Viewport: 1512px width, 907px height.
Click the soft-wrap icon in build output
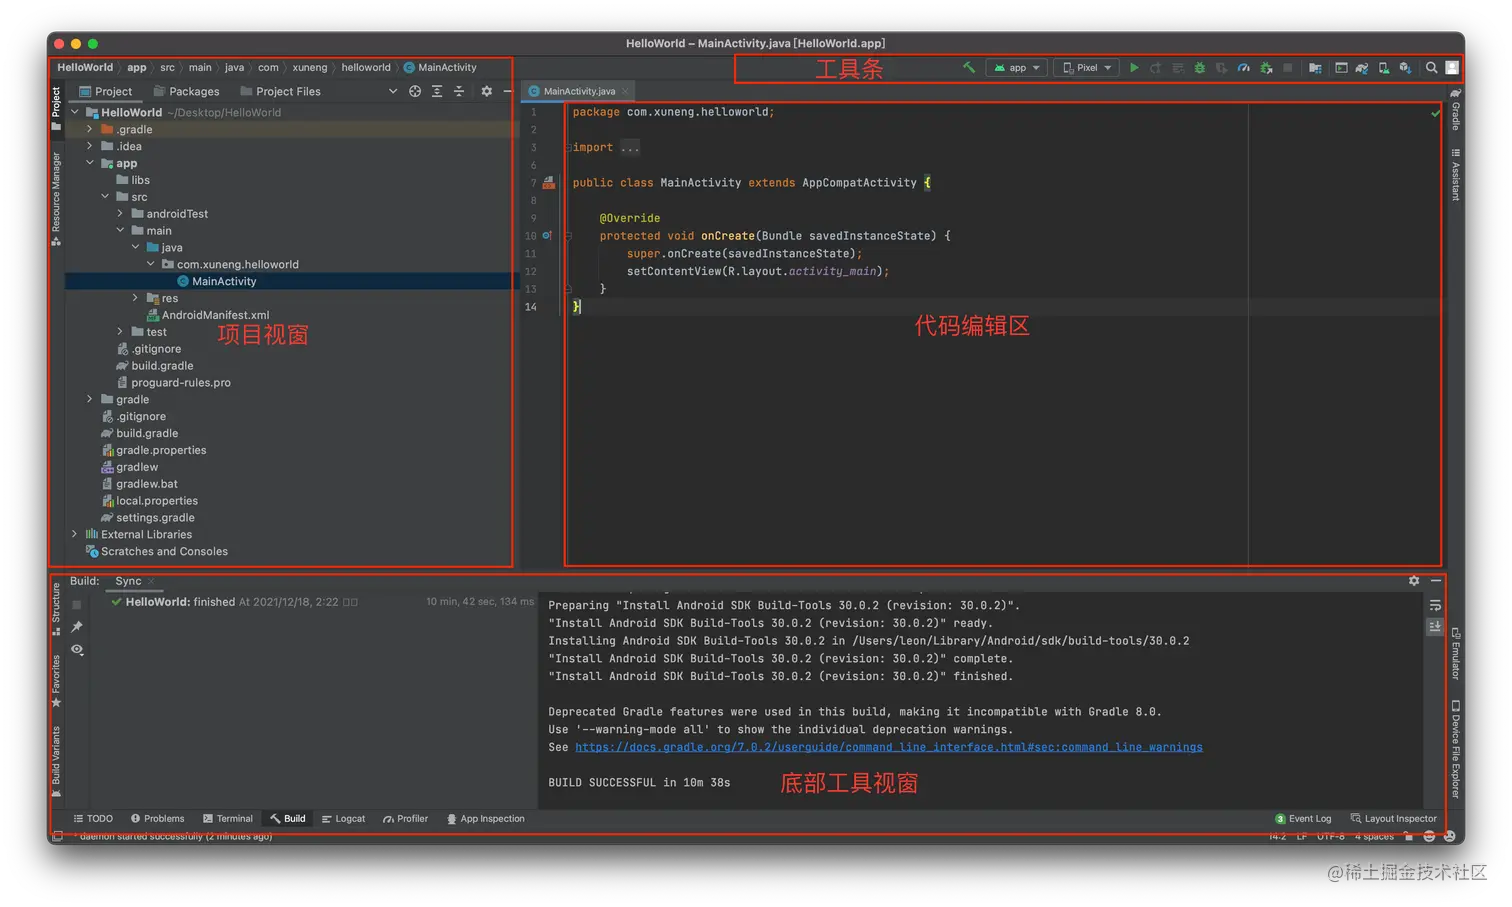(1435, 606)
